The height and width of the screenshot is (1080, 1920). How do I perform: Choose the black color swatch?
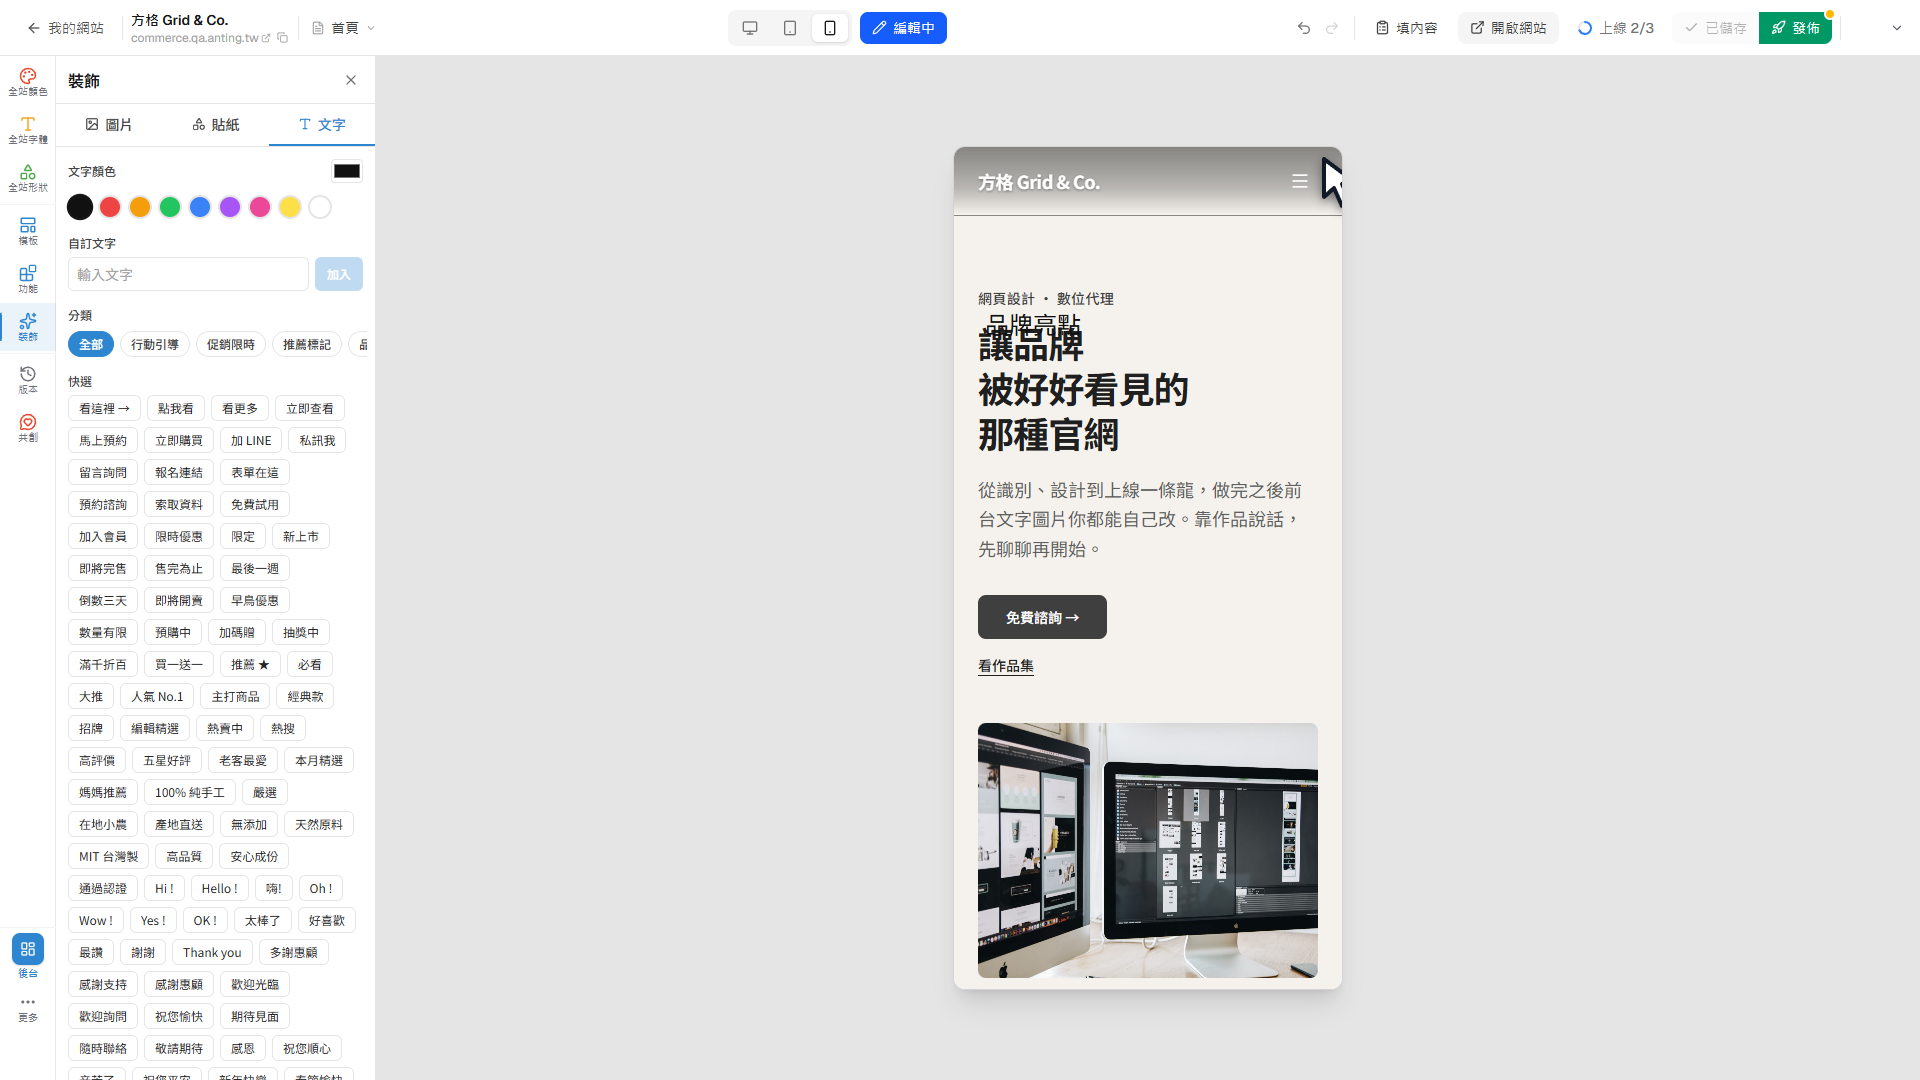tap(80, 207)
